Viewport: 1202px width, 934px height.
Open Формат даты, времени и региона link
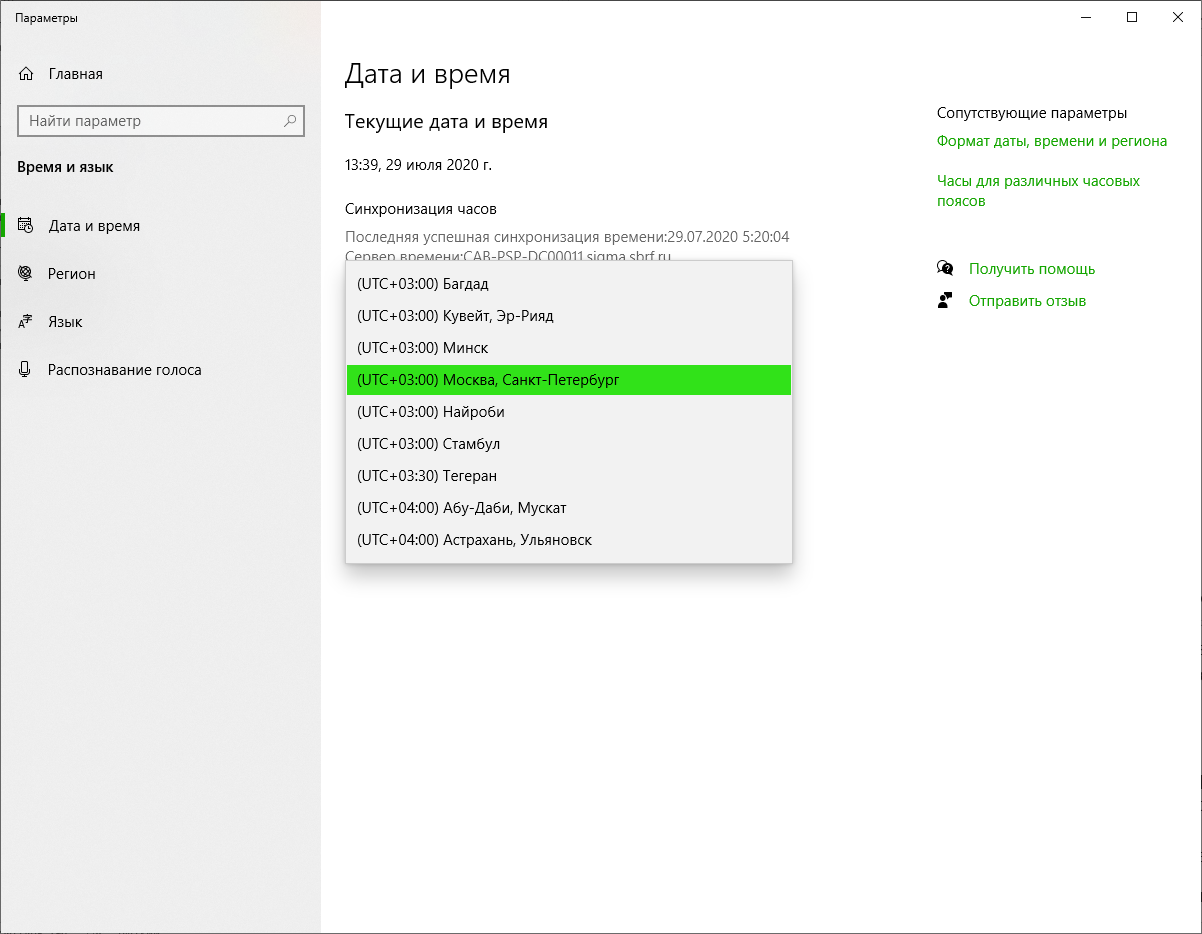coord(1051,141)
